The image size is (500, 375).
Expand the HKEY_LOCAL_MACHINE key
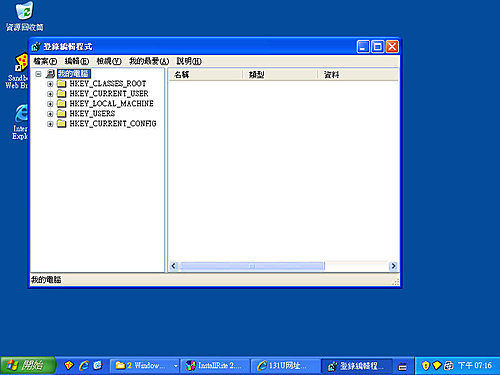click(50, 104)
